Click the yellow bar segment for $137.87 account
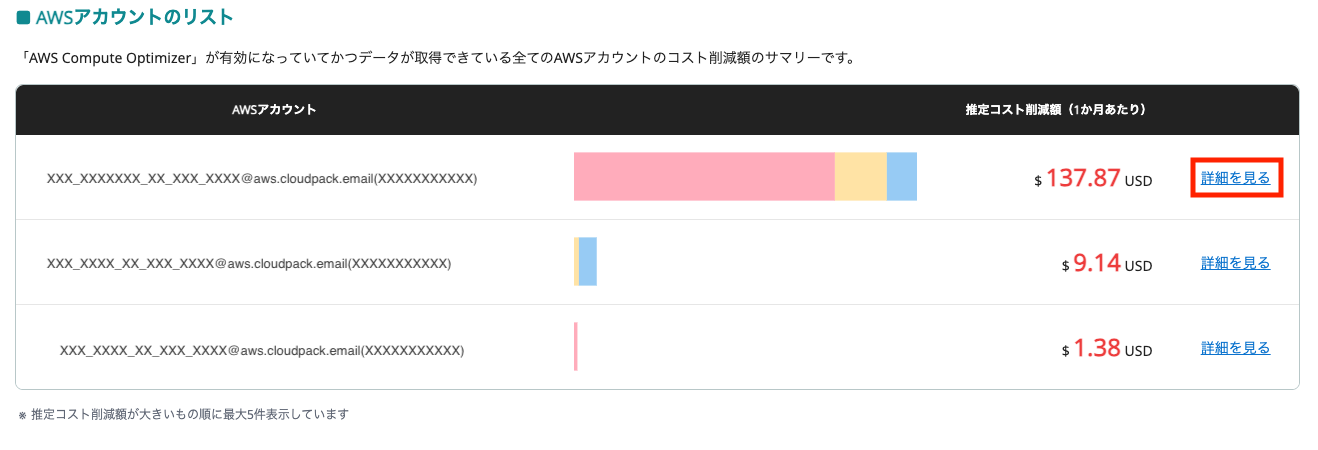 click(860, 177)
